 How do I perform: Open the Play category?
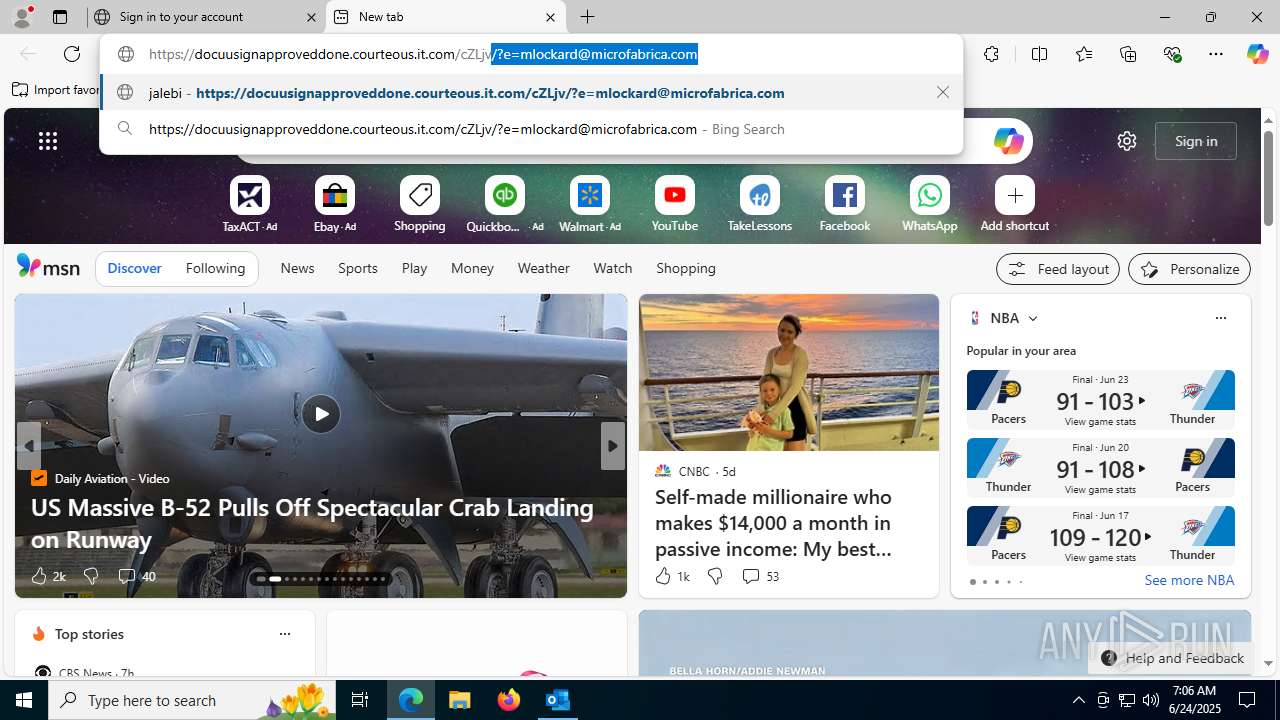coord(414,268)
